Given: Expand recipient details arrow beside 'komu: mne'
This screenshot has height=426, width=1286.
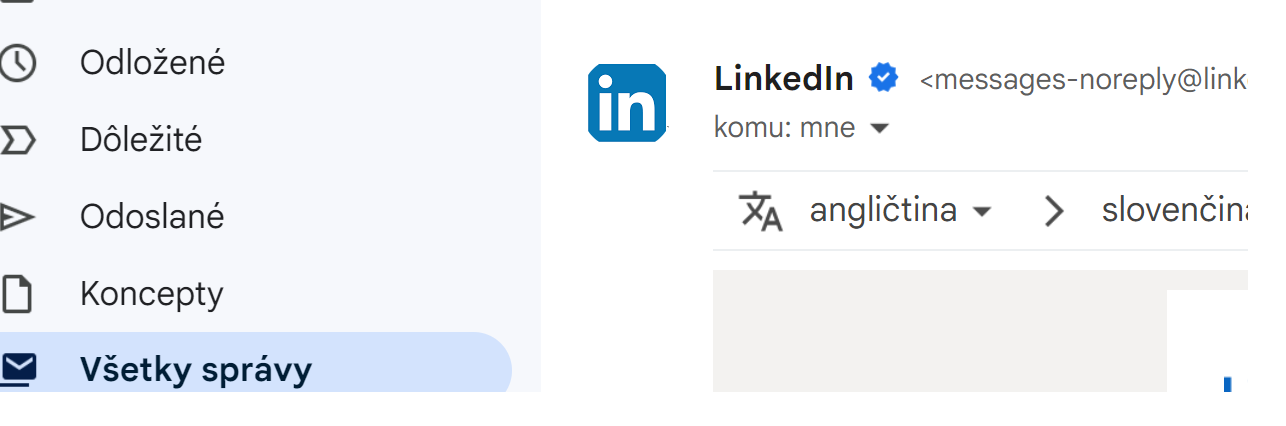Looking at the screenshot, I should tap(879, 129).
